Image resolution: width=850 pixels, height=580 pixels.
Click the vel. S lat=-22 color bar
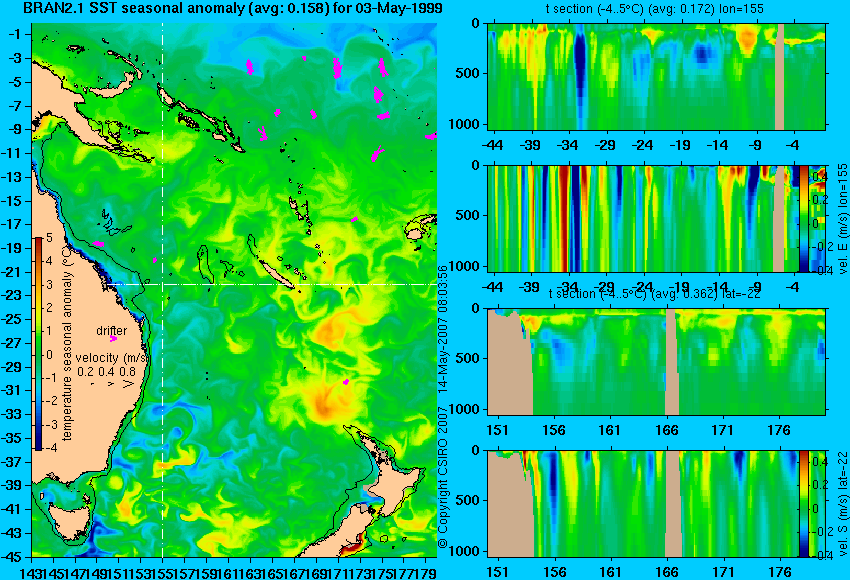[804, 504]
